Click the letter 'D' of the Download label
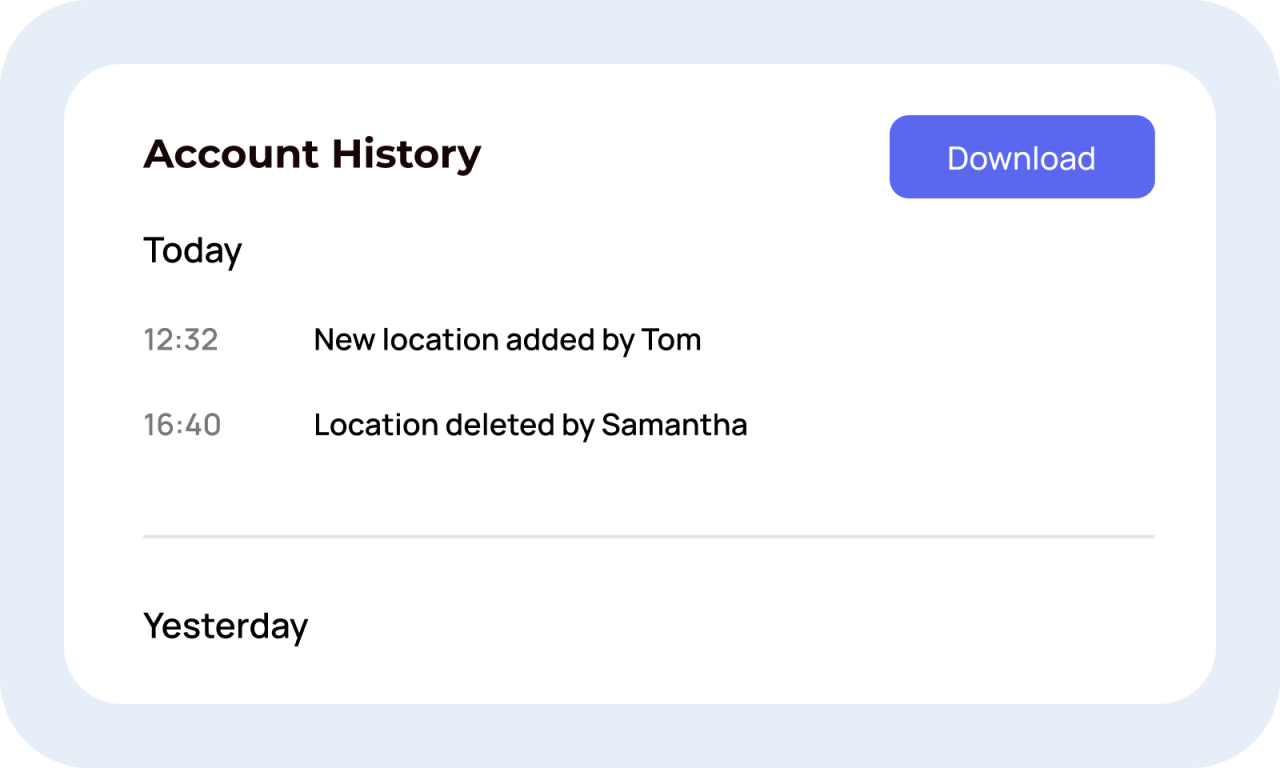 pos(958,158)
